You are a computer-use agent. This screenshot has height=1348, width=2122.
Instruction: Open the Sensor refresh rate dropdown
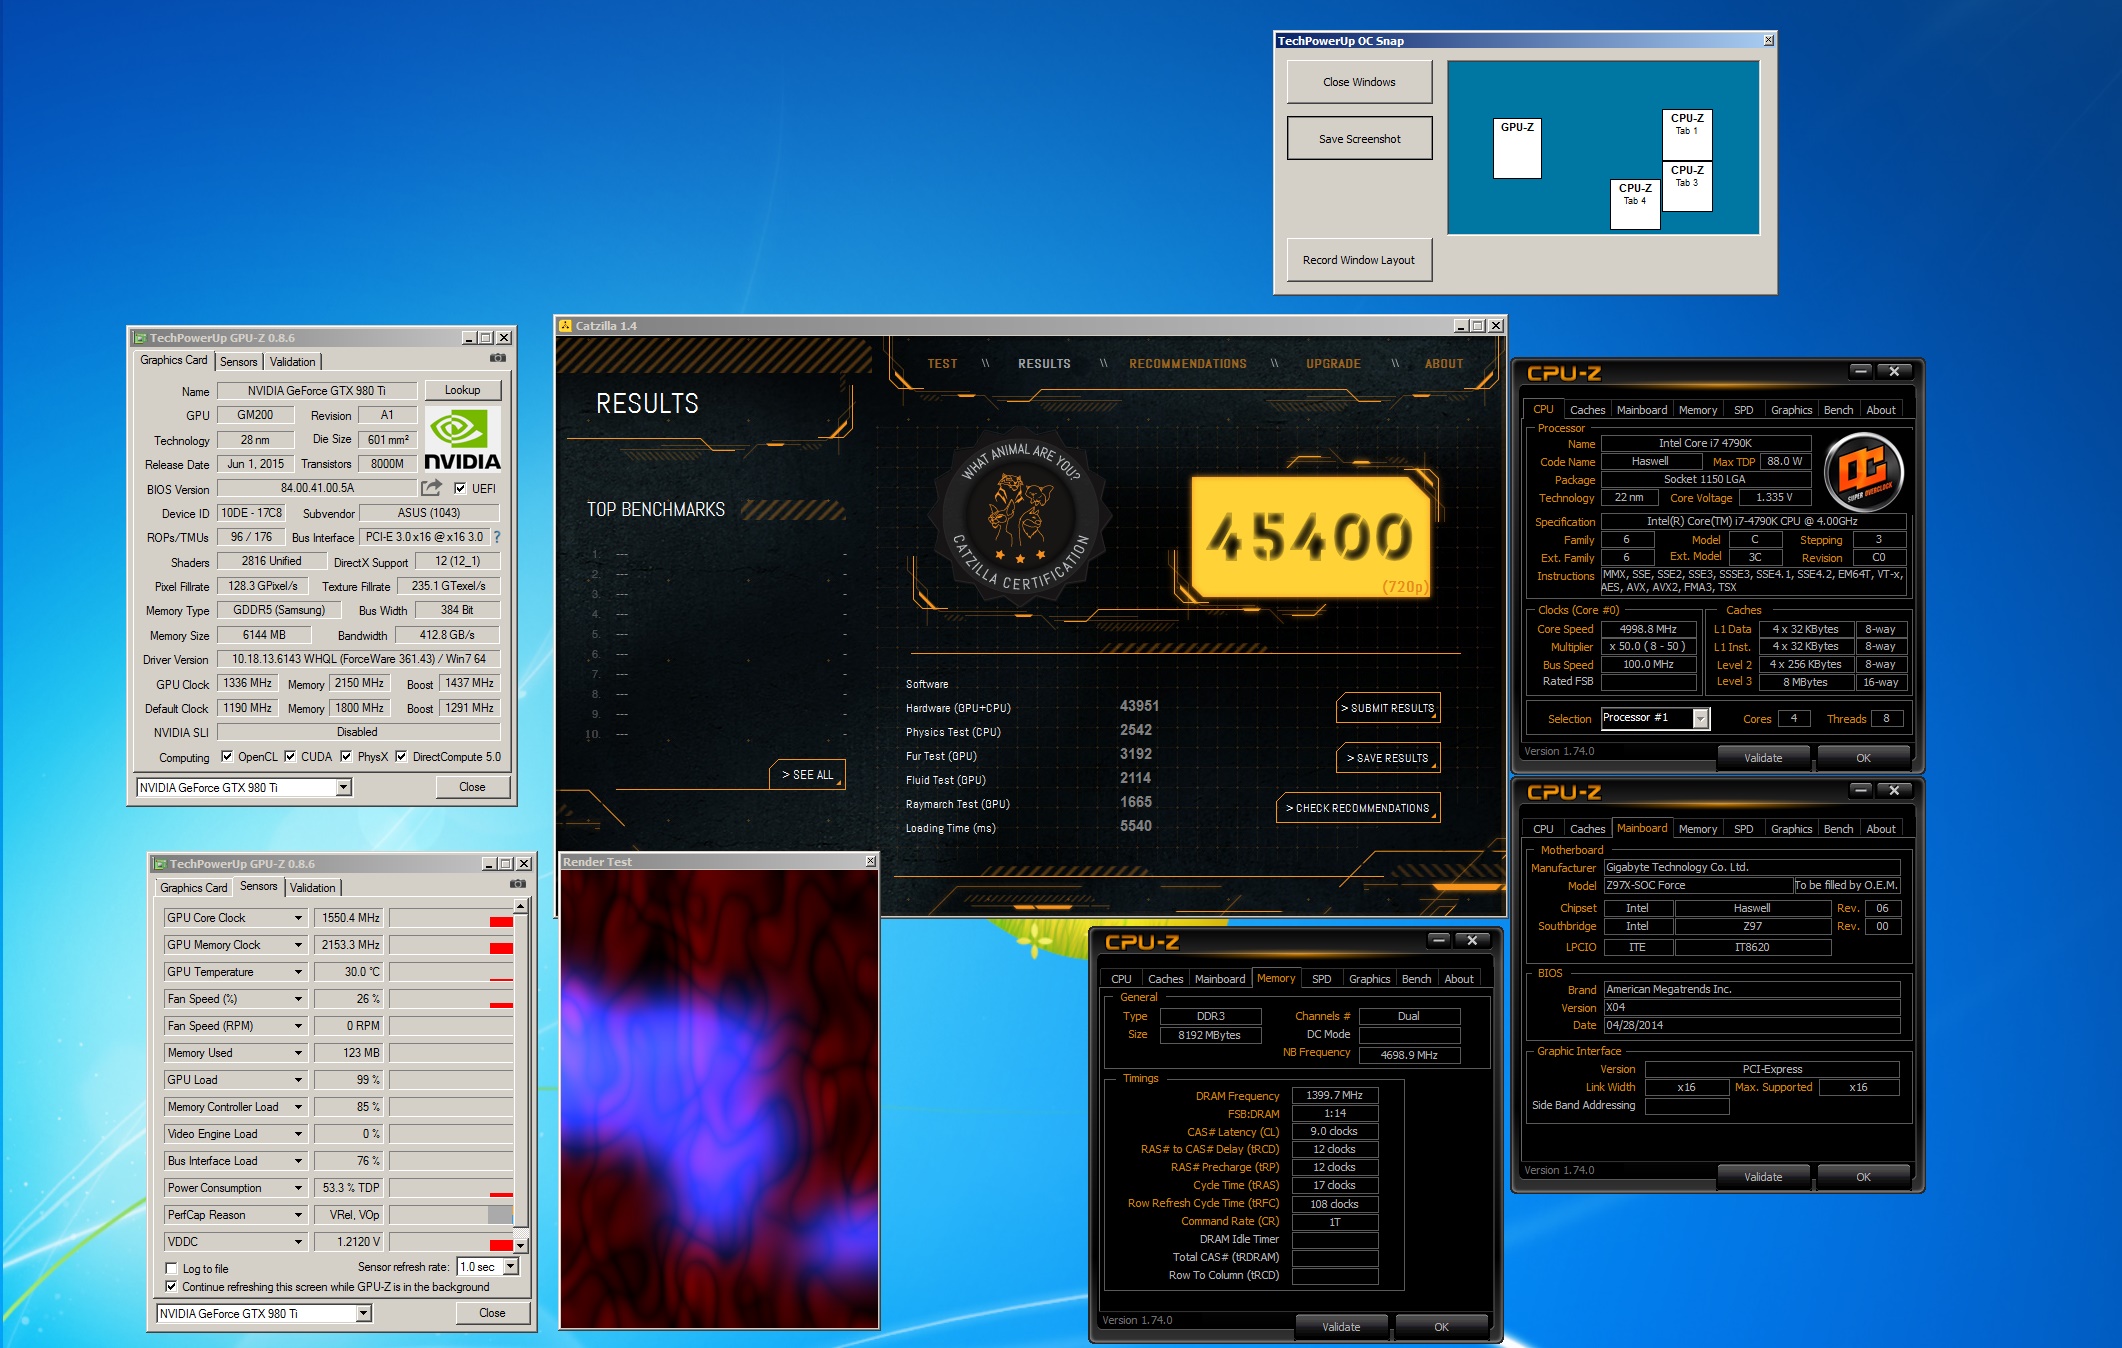pyautogui.click(x=510, y=1266)
